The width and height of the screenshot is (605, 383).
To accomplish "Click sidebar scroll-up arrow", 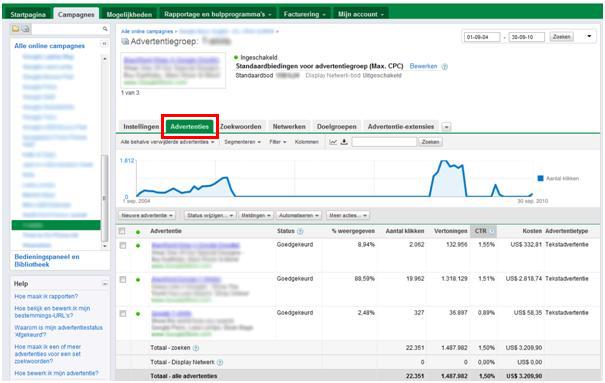I will 105,59.
